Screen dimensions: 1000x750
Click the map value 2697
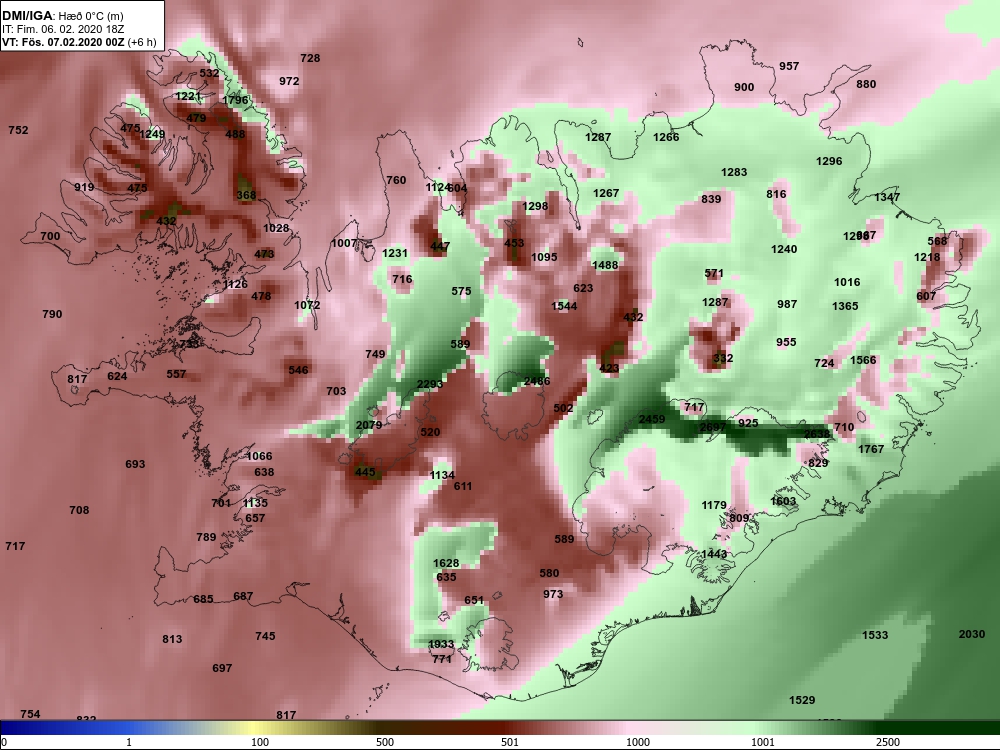coord(712,427)
